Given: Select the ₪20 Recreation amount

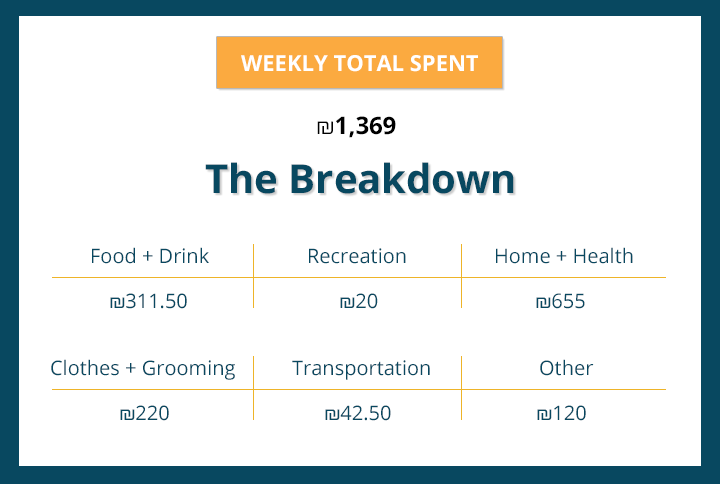Looking at the screenshot, I should point(358,301).
